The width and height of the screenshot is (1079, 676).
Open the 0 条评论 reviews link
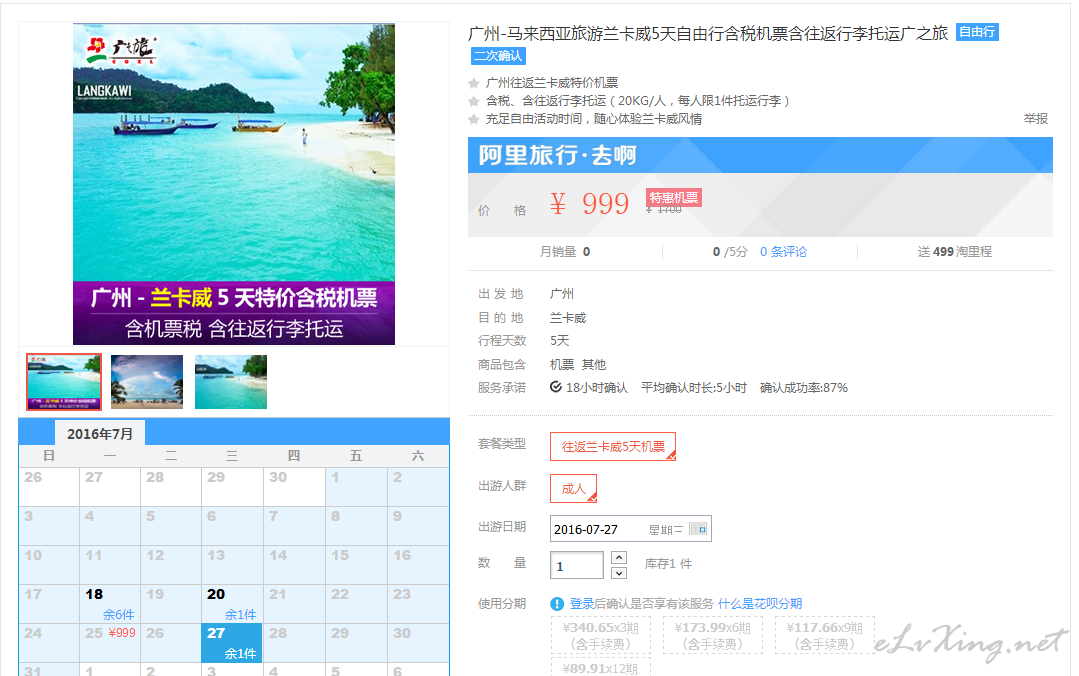783,252
